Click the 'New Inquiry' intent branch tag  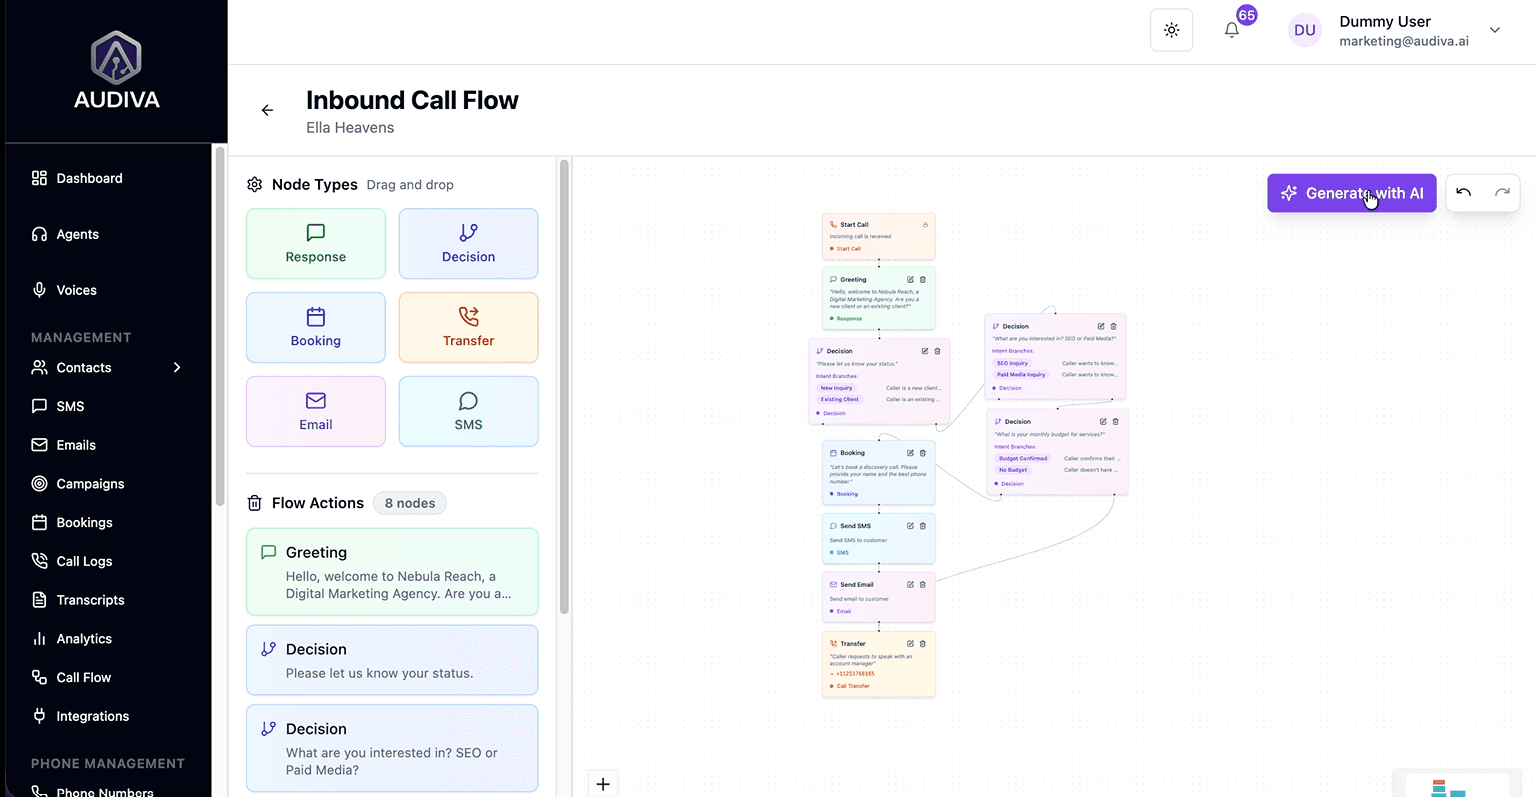click(836, 388)
